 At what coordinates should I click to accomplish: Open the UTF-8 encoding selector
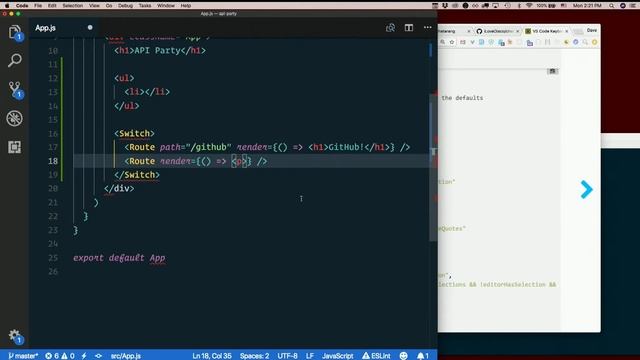click(287, 356)
